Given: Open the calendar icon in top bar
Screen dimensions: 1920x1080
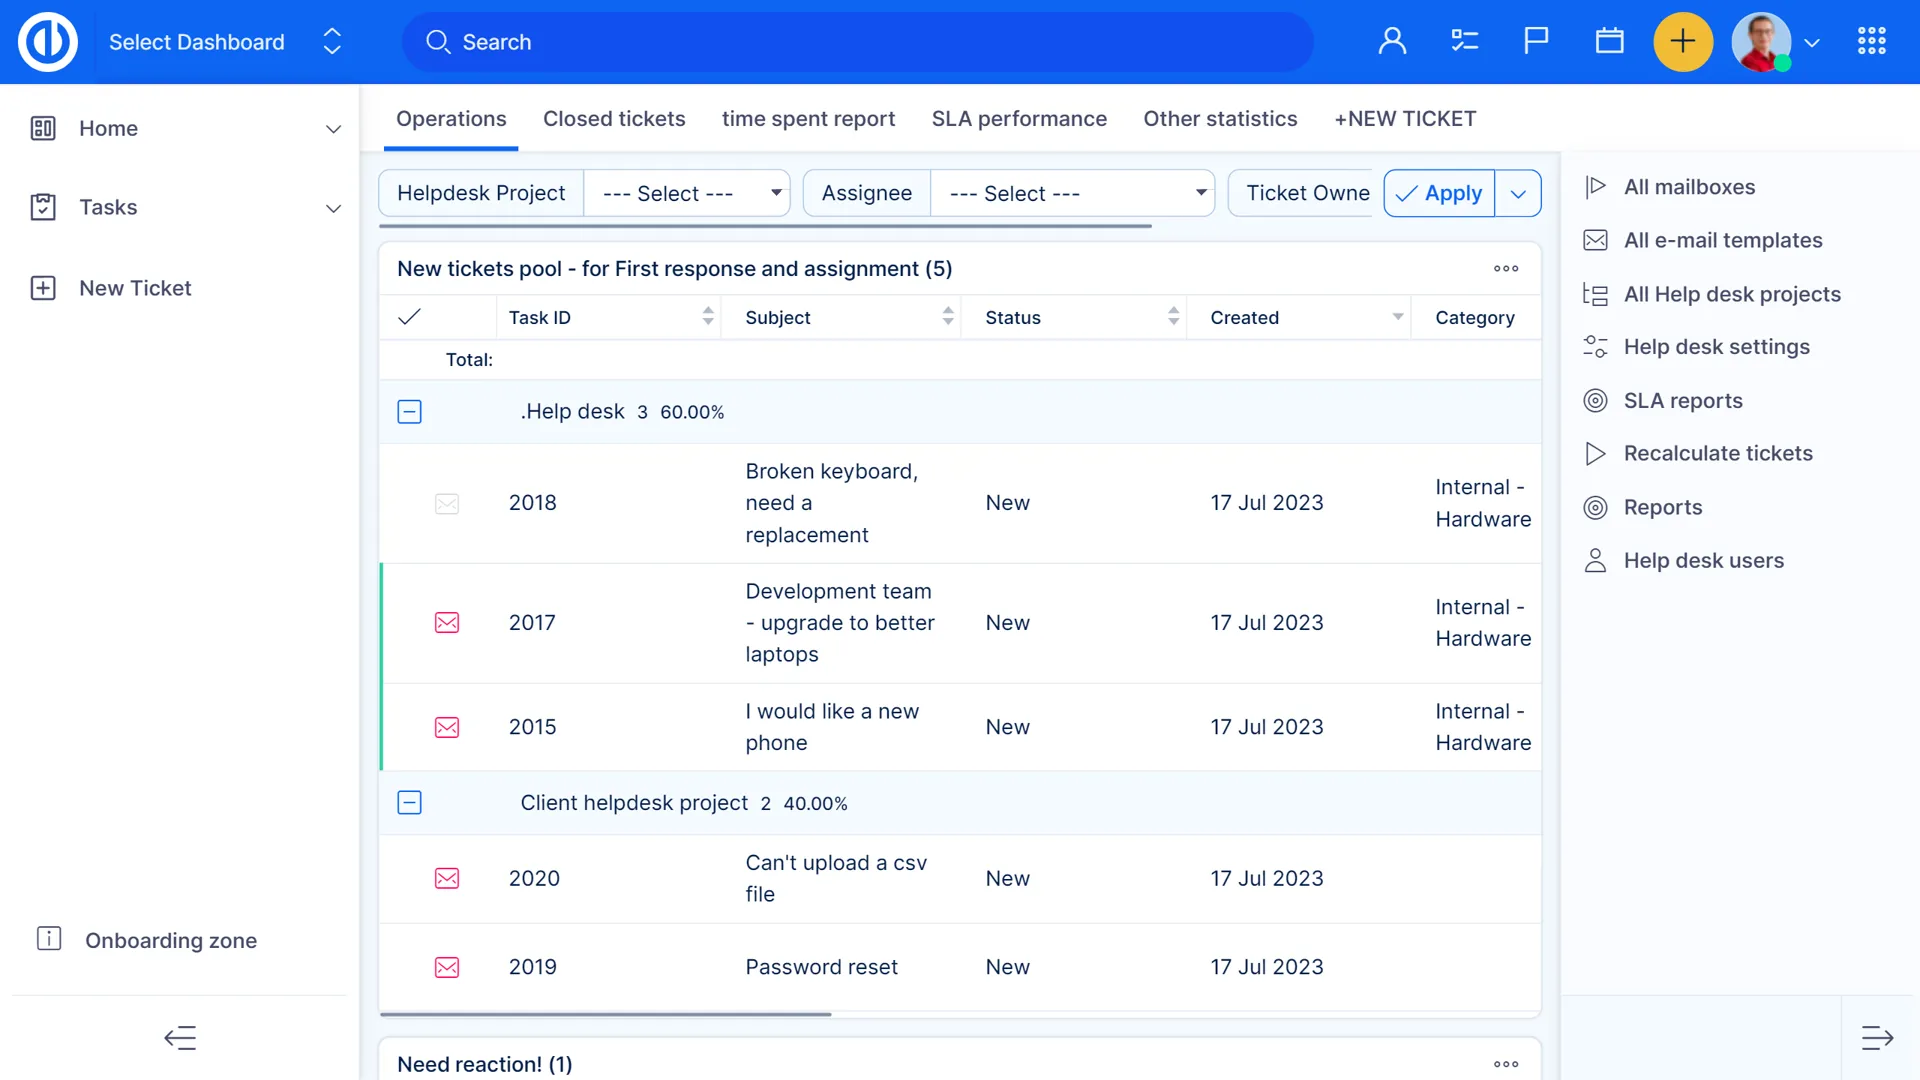Looking at the screenshot, I should 1609,41.
